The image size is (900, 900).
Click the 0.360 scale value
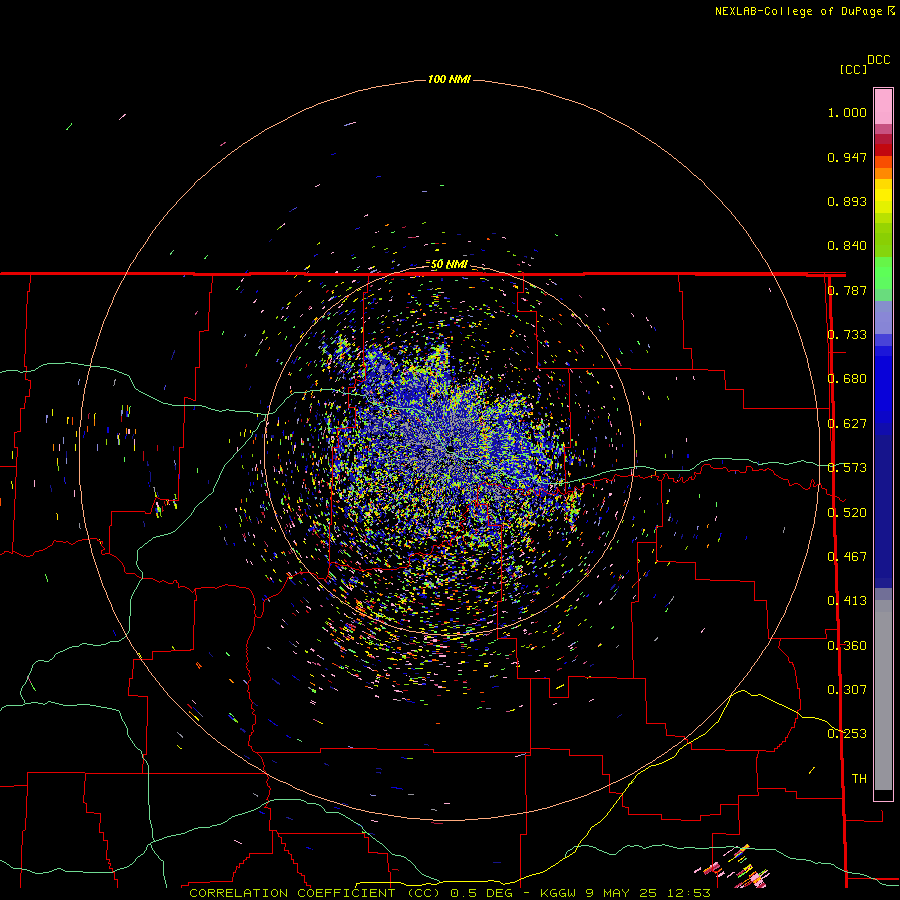tap(847, 646)
